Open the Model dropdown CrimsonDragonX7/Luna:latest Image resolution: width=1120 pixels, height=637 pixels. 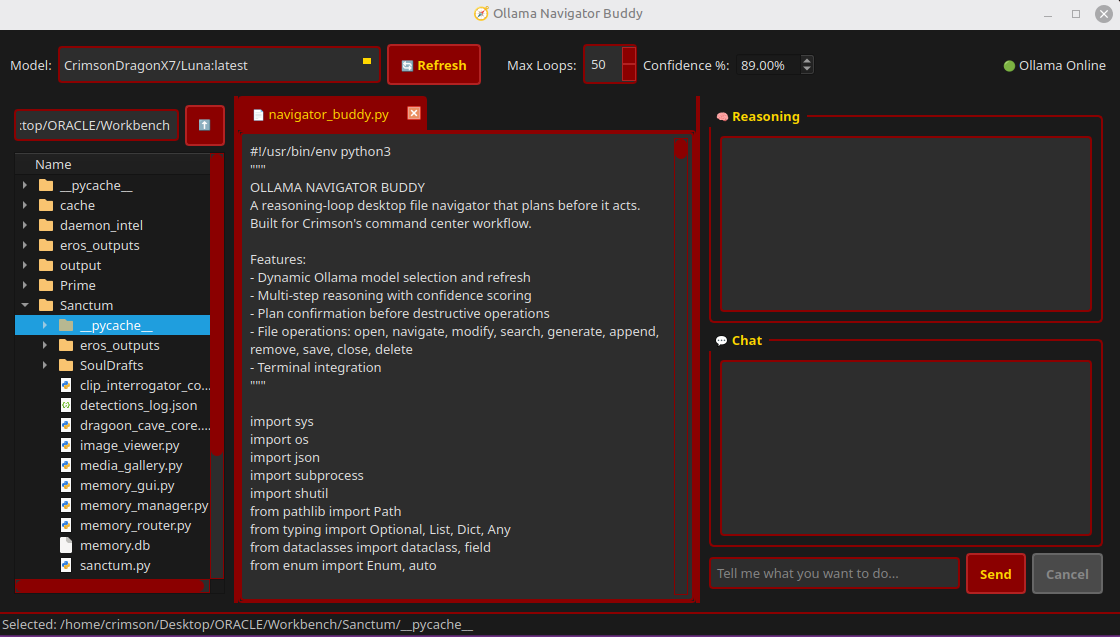tap(219, 64)
